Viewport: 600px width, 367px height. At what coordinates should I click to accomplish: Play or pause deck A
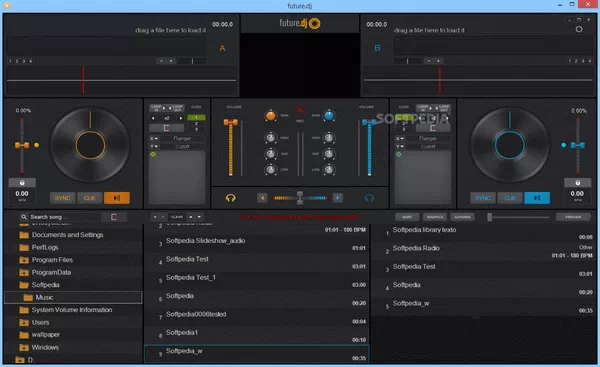pos(117,198)
